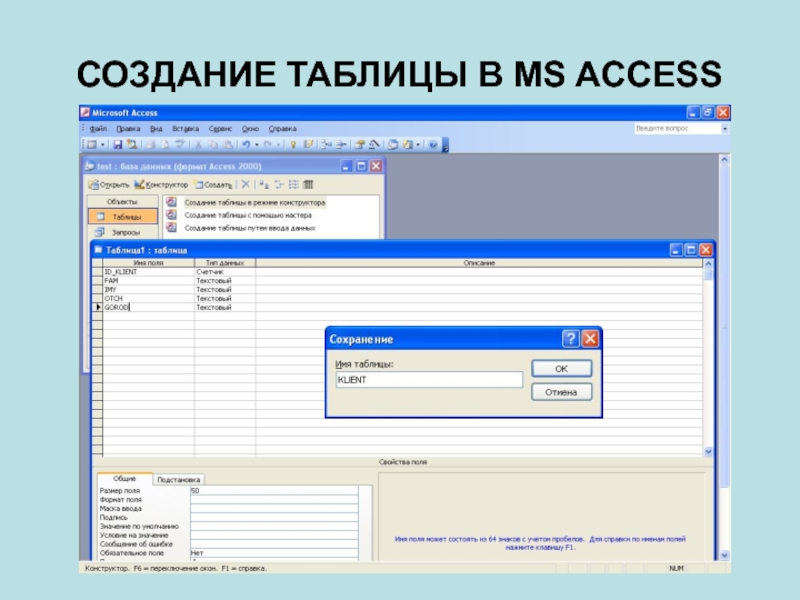Click the Undo arrow icon
The image size is (800, 600).
(x=246, y=145)
